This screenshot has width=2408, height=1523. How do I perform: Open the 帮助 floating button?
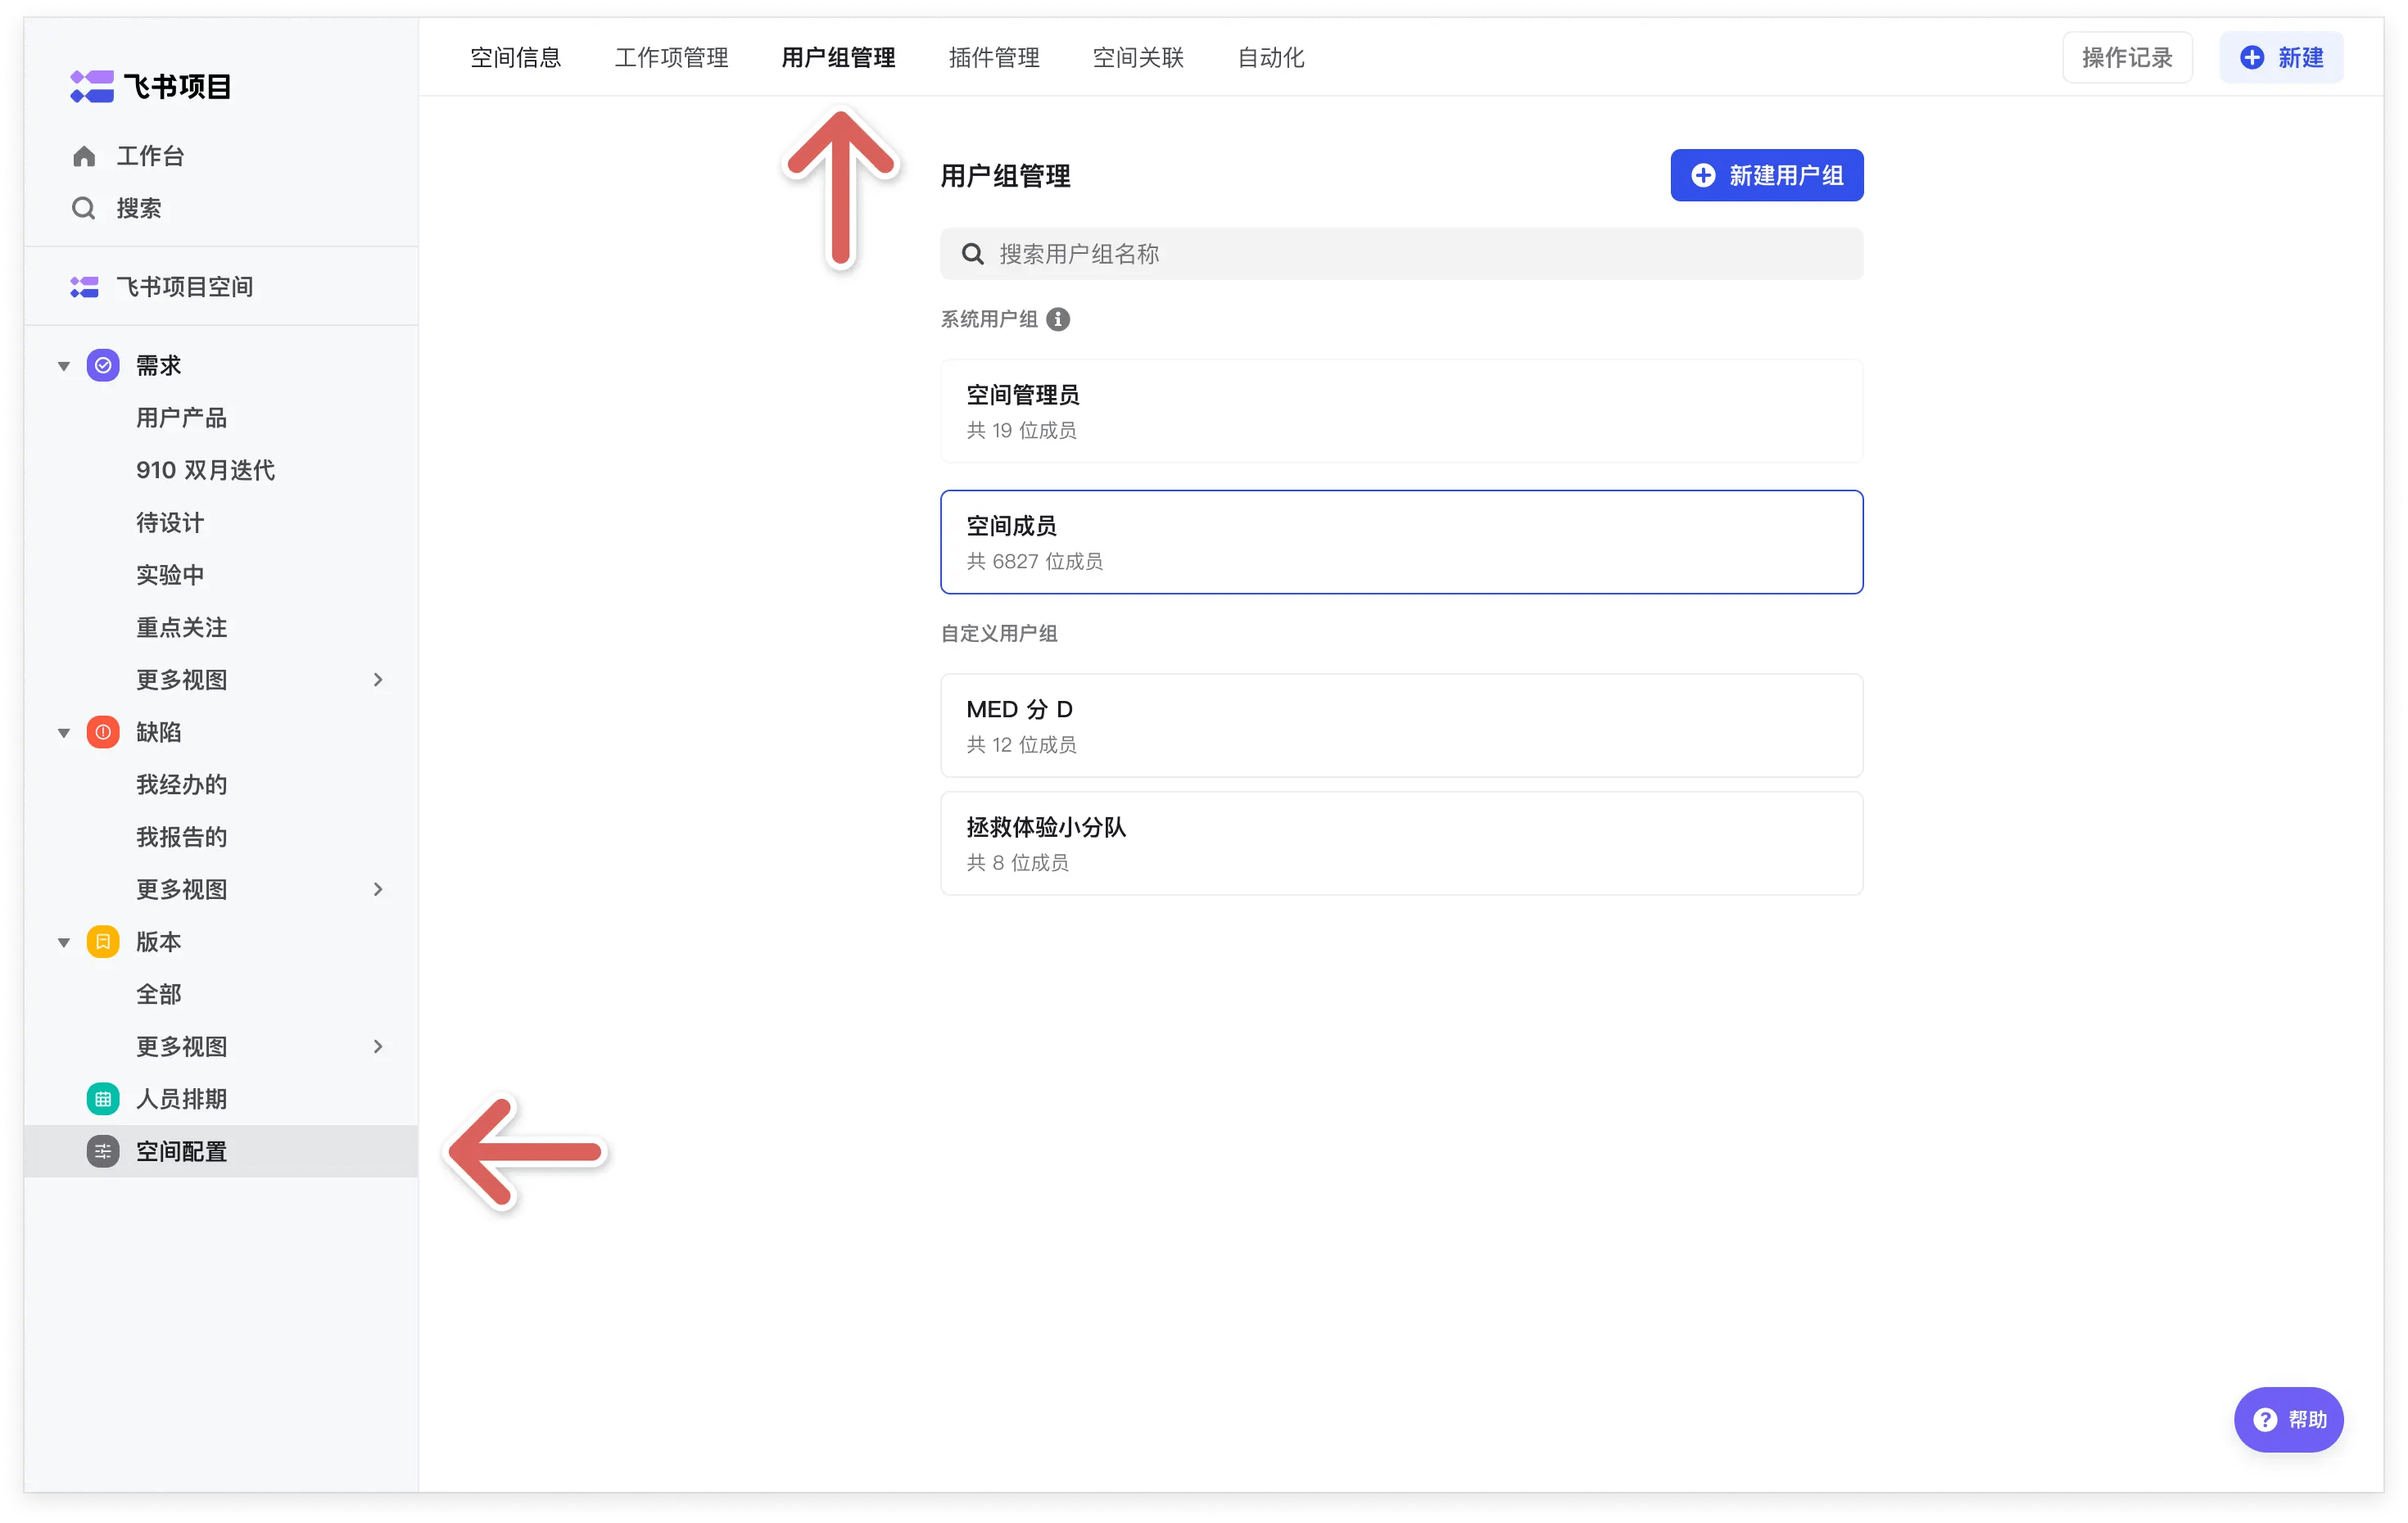(2288, 1419)
